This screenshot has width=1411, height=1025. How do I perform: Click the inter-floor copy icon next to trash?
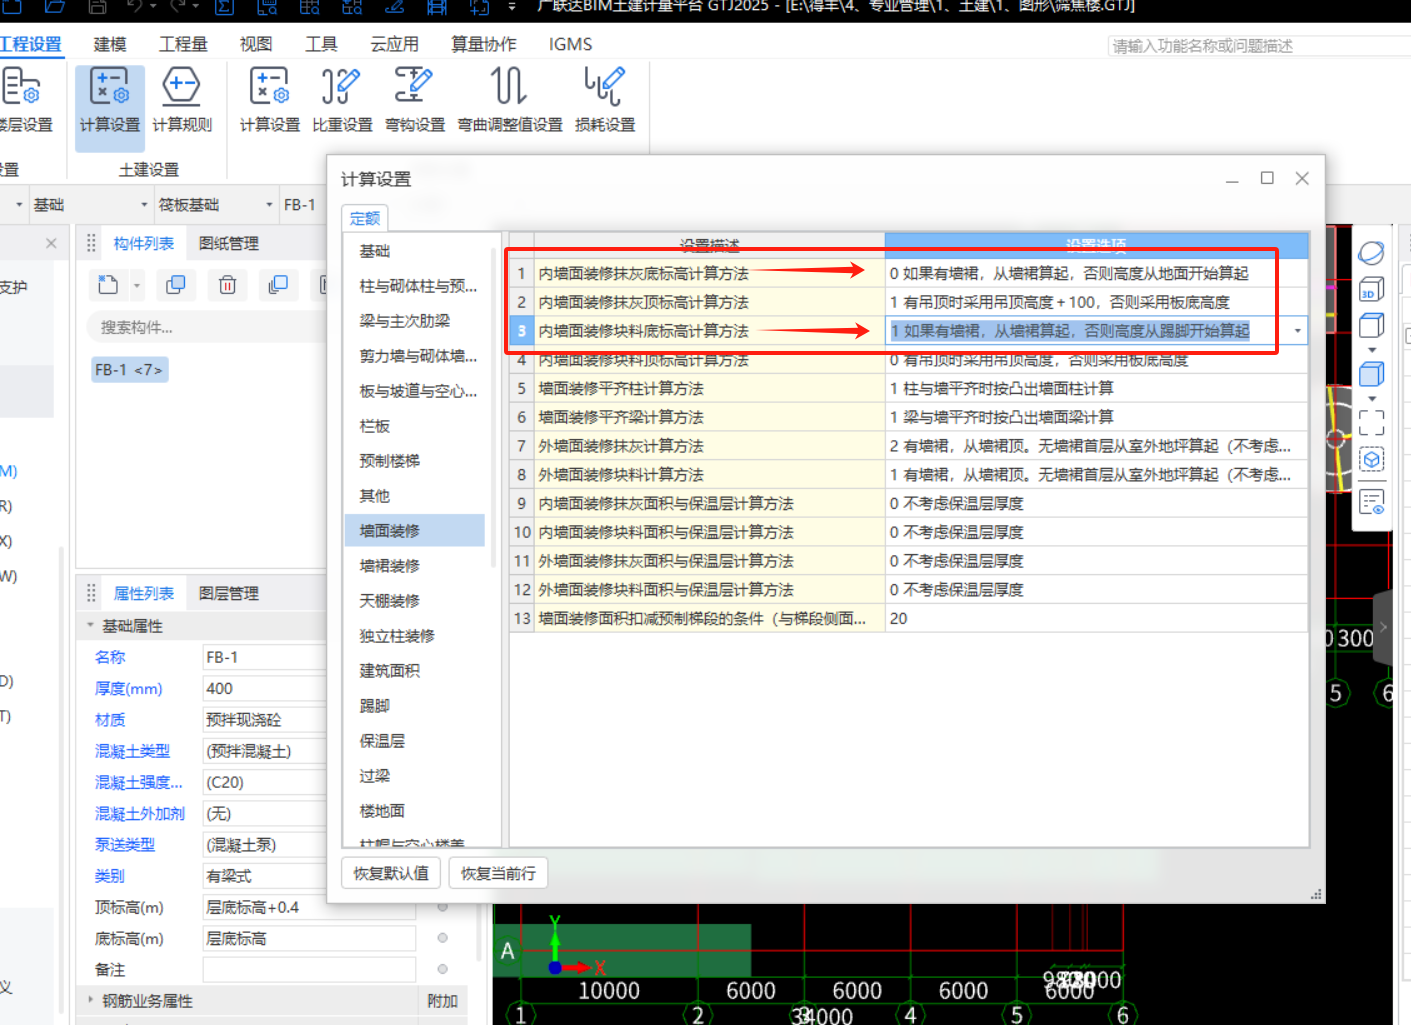click(278, 285)
